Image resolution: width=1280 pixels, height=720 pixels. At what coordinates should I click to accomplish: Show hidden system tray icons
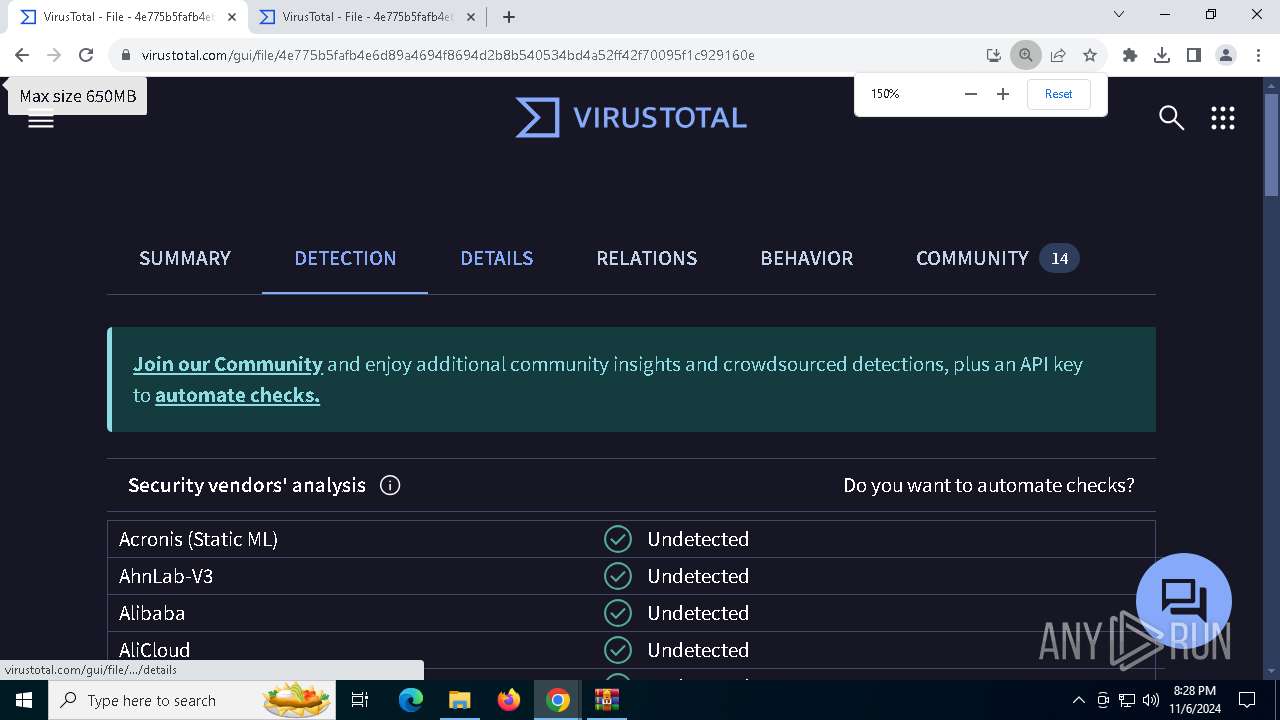click(x=1078, y=700)
